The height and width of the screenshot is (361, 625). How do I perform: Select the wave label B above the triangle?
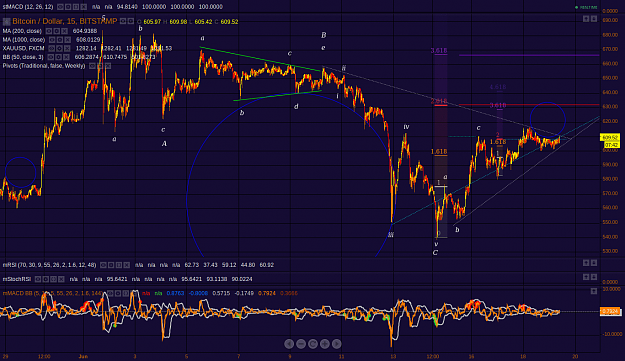[x=324, y=35]
